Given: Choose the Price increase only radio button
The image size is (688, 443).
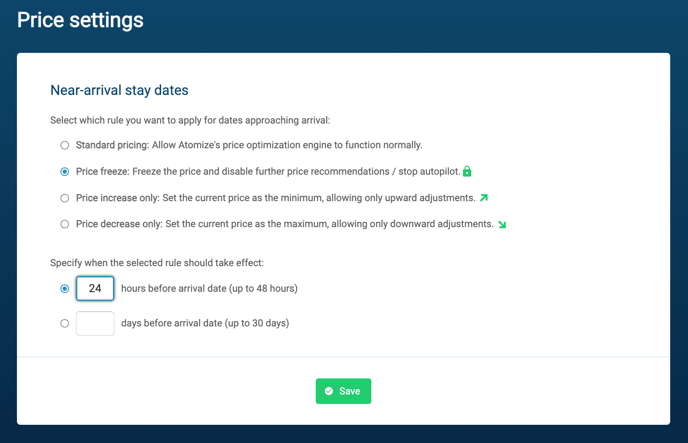Looking at the screenshot, I should [64, 198].
